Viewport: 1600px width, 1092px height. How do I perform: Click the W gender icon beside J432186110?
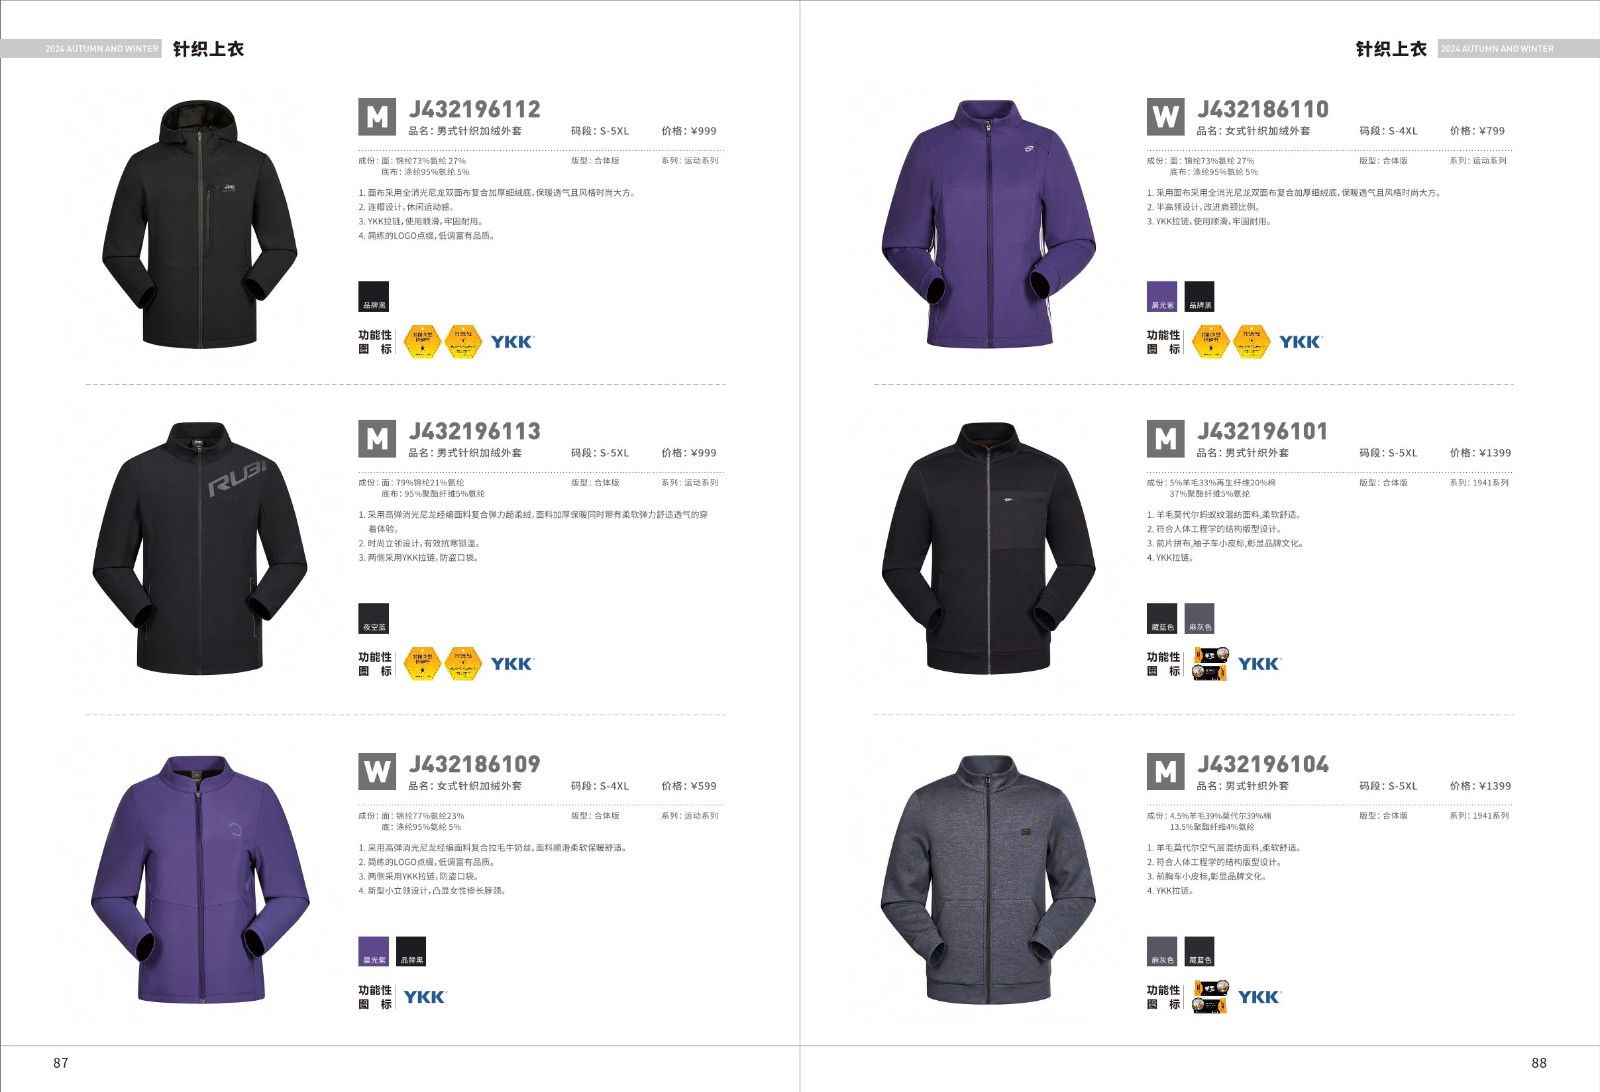point(1165,117)
